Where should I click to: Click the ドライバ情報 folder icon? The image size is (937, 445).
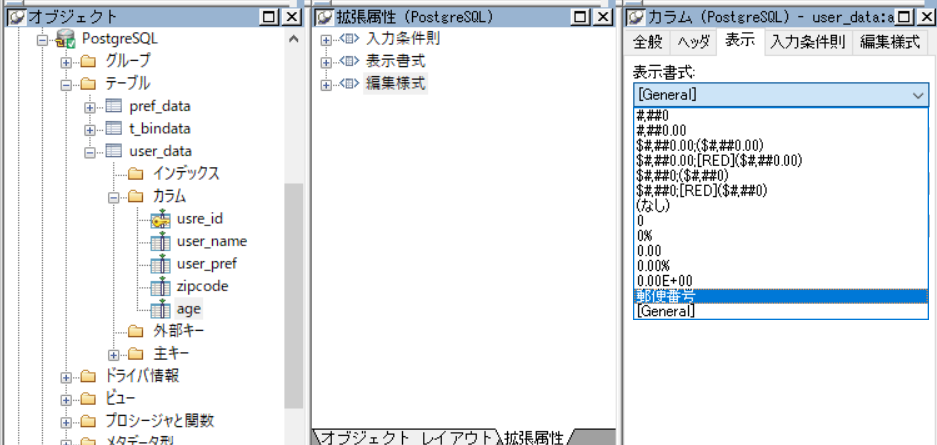click(x=88, y=376)
